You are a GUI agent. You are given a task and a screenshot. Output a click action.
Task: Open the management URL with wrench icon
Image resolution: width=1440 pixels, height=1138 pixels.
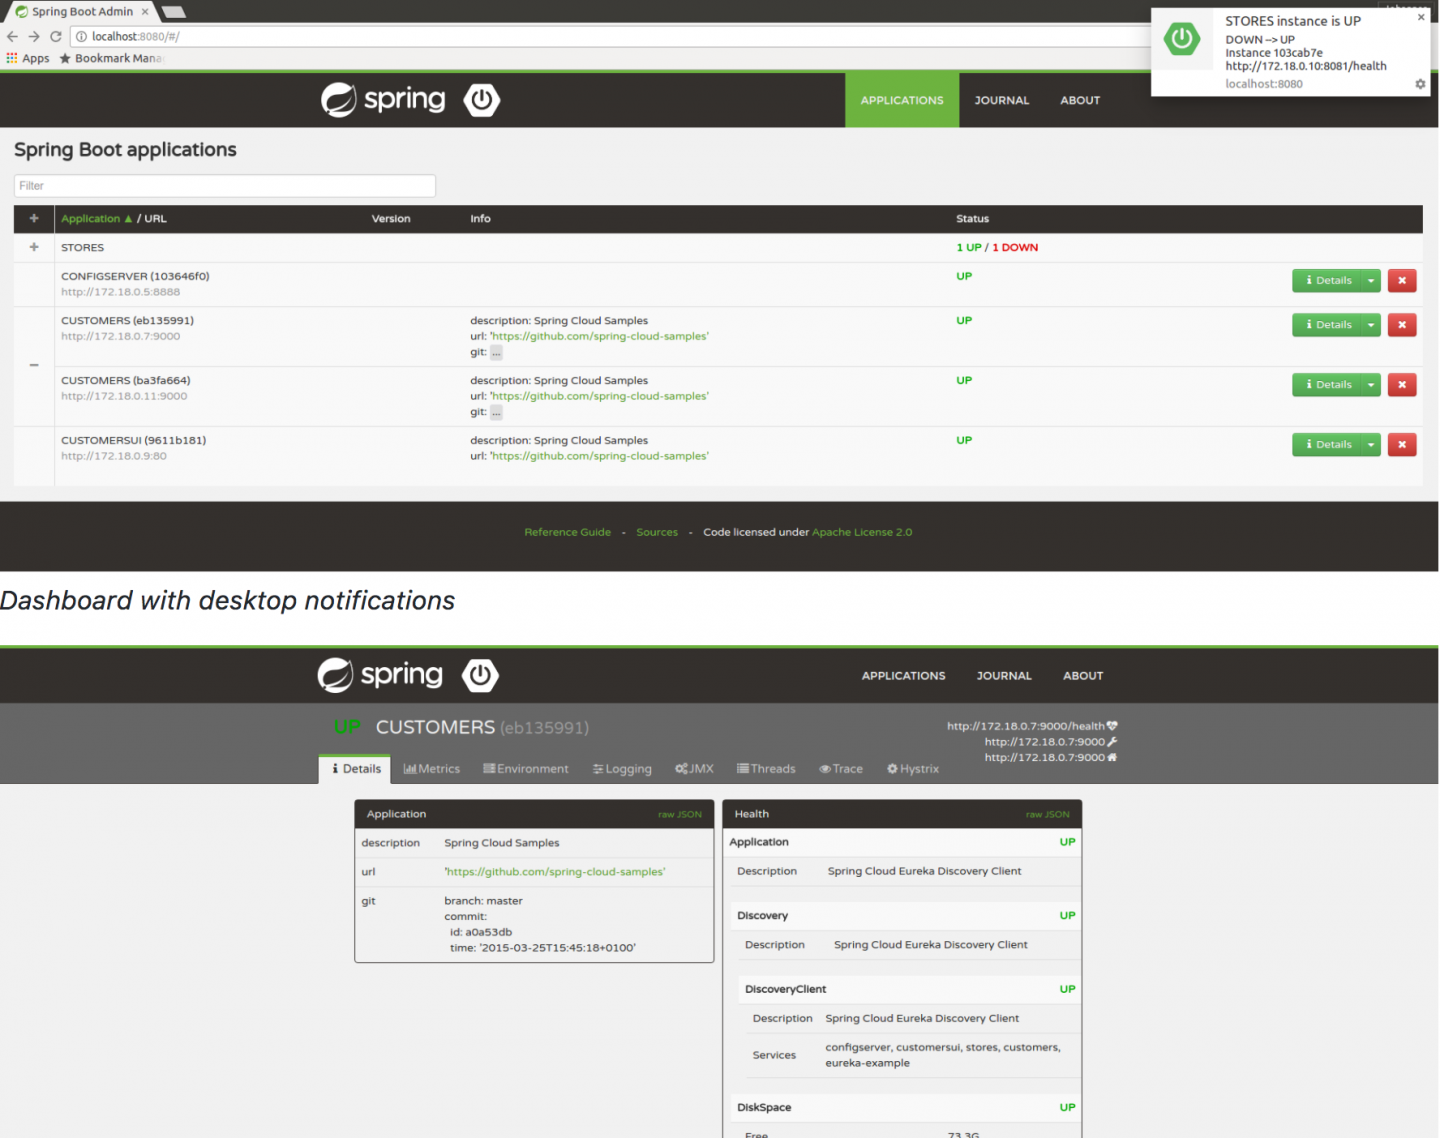point(1051,742)
